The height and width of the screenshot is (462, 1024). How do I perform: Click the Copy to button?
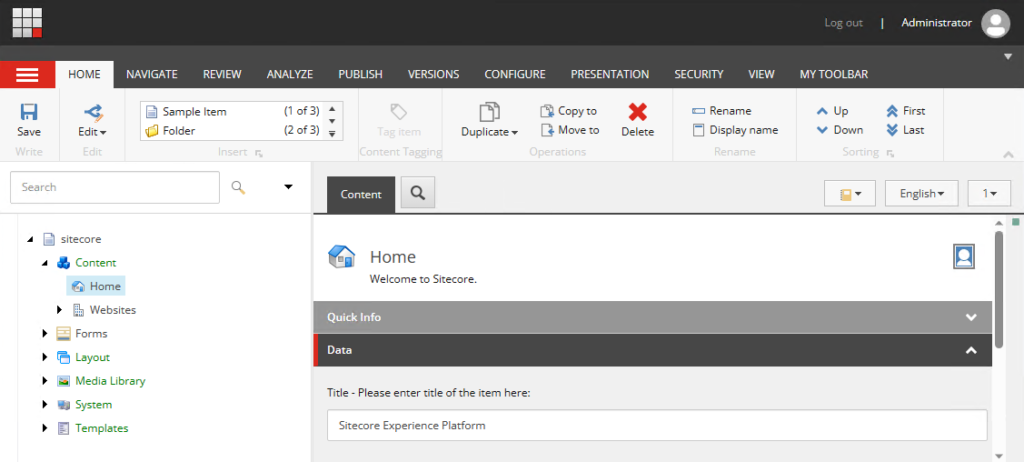[569, 111]
